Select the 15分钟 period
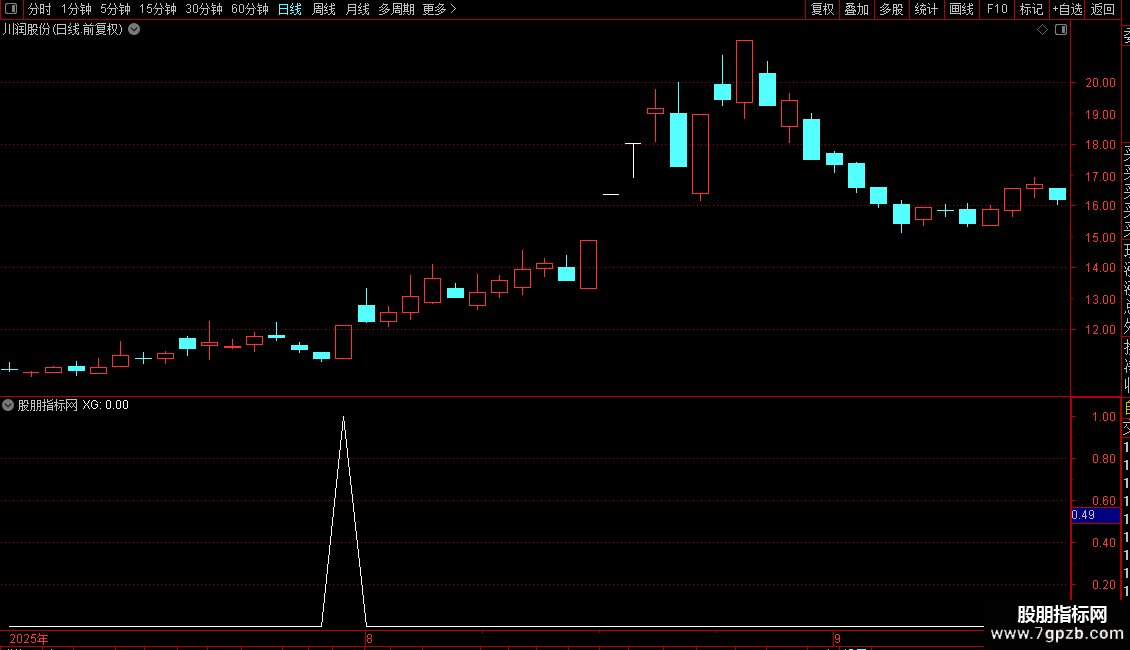Screen dimensions: 1130x650 [157, 9]
